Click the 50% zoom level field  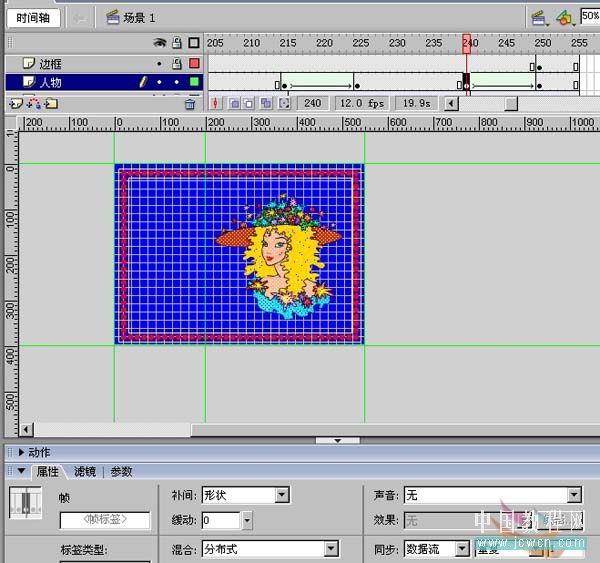click(x=590, y=16)
